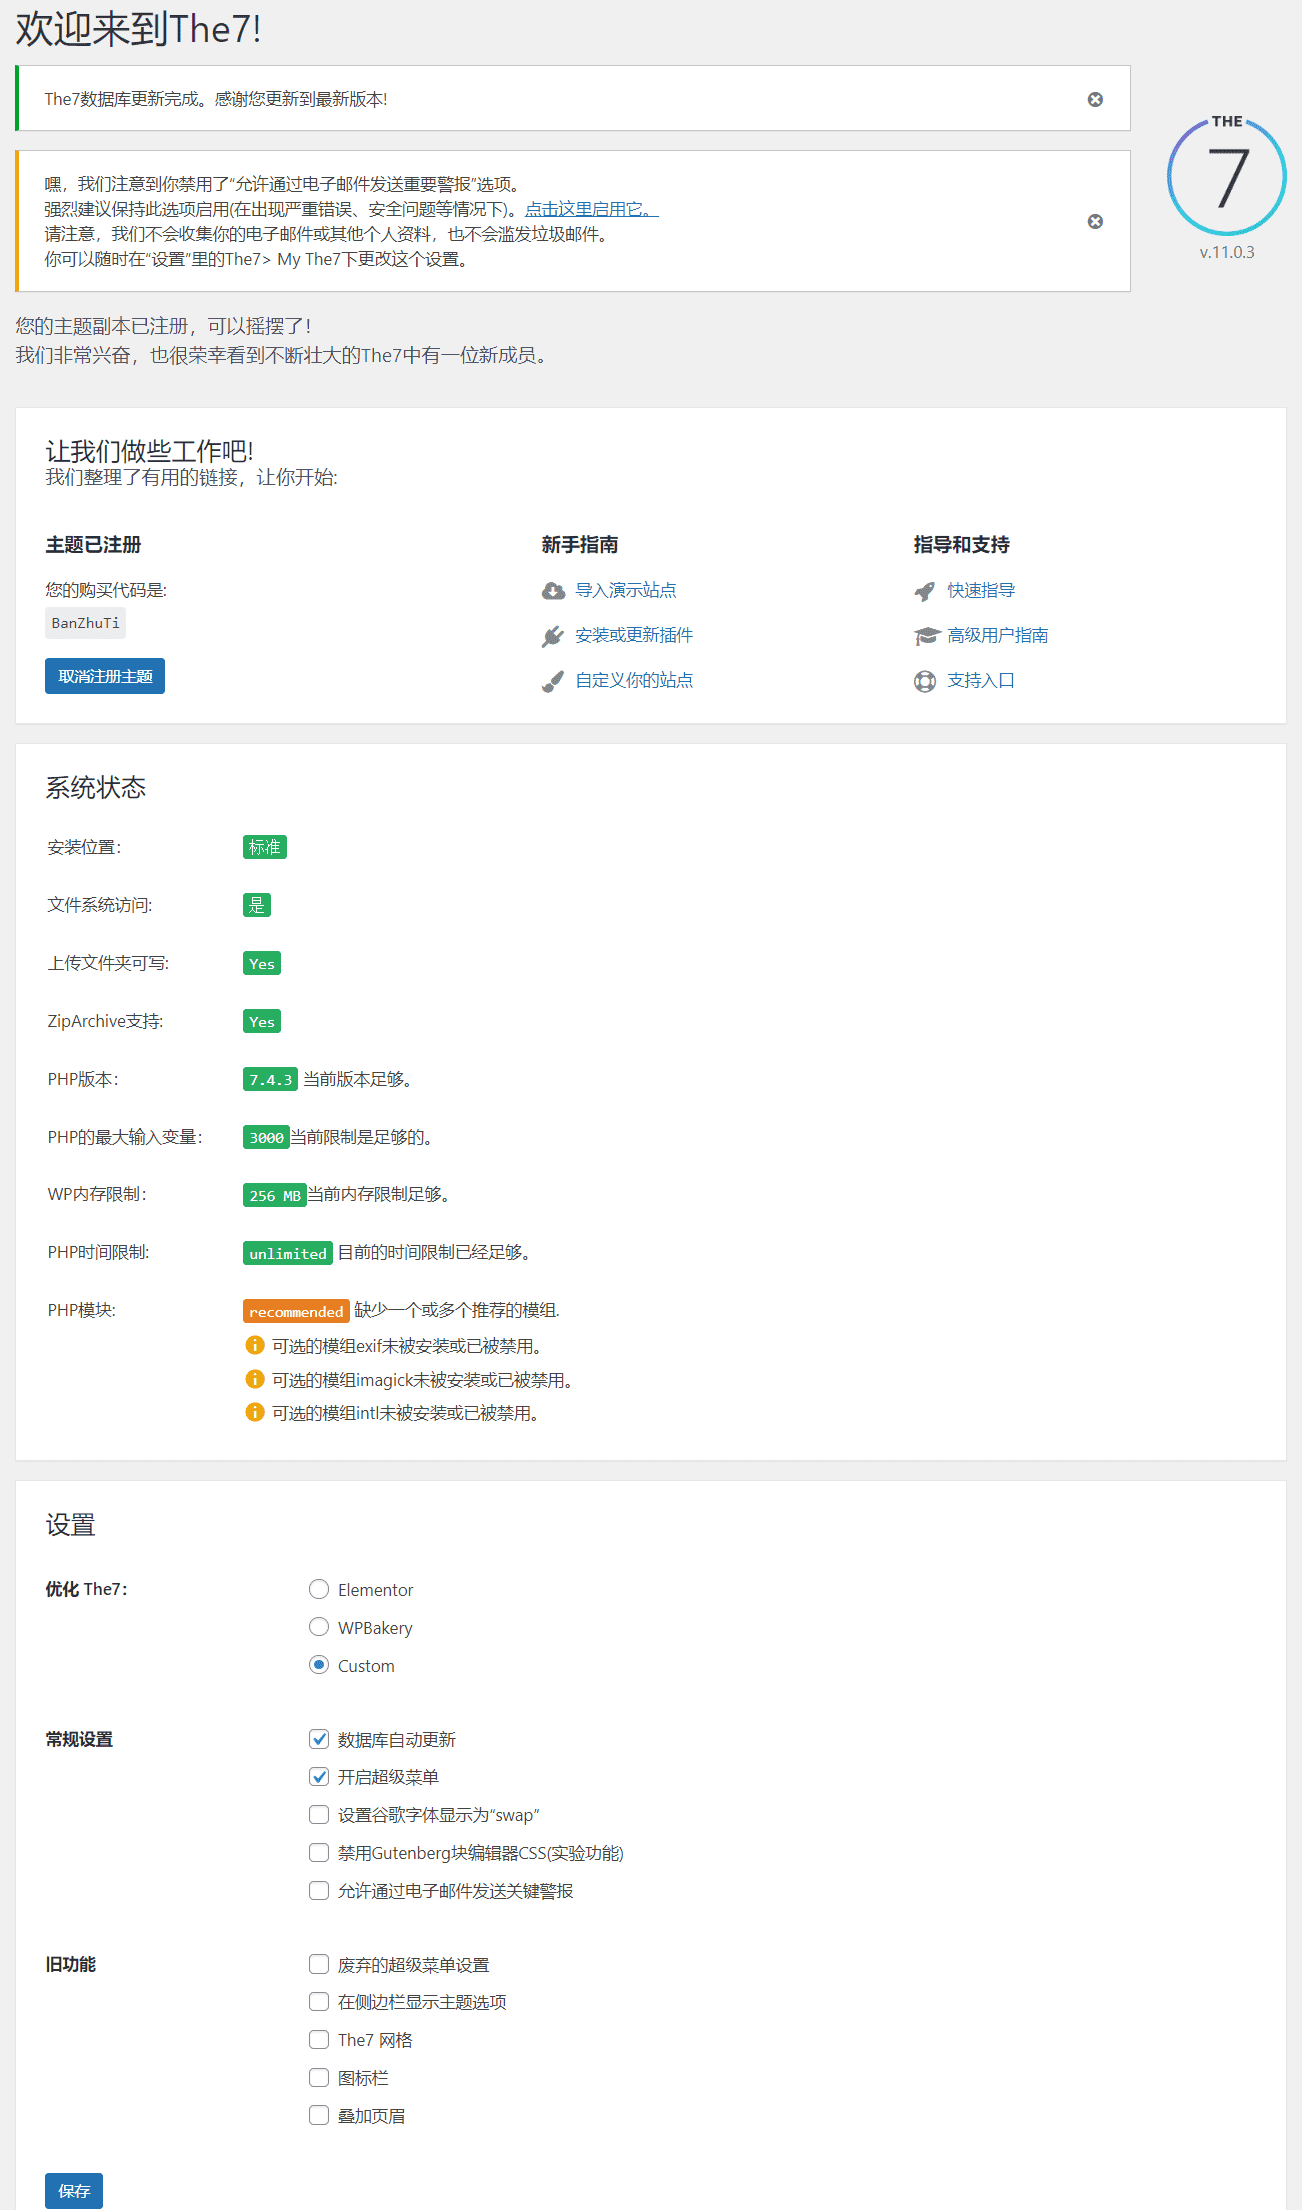Click the info icon for the exif module warning
This screenshot has width=1302, height=2210.
[255, 1345]
